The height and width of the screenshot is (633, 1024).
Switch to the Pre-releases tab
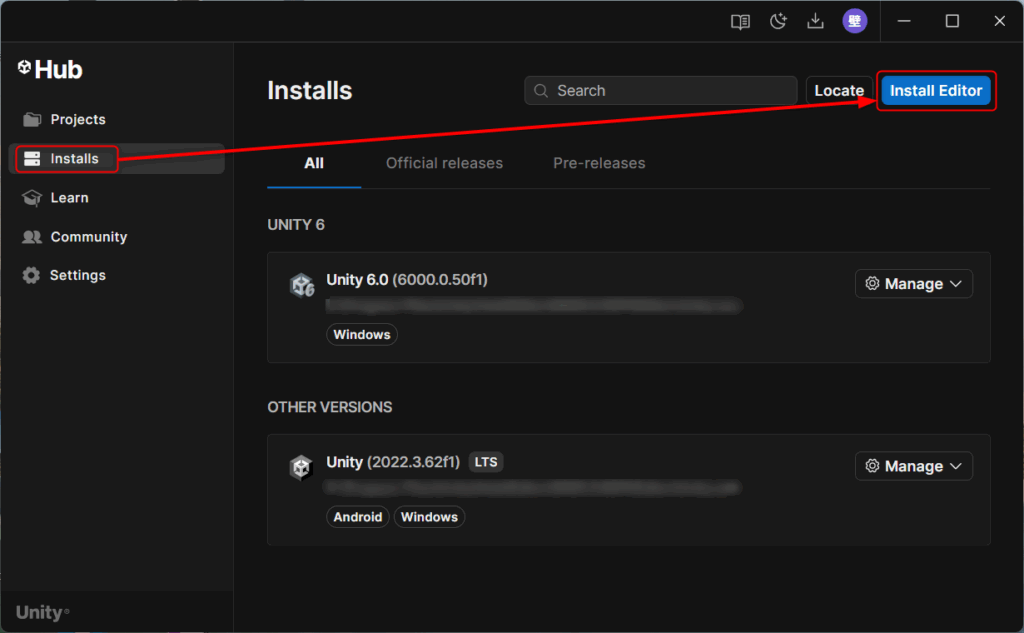coord(599,163)
